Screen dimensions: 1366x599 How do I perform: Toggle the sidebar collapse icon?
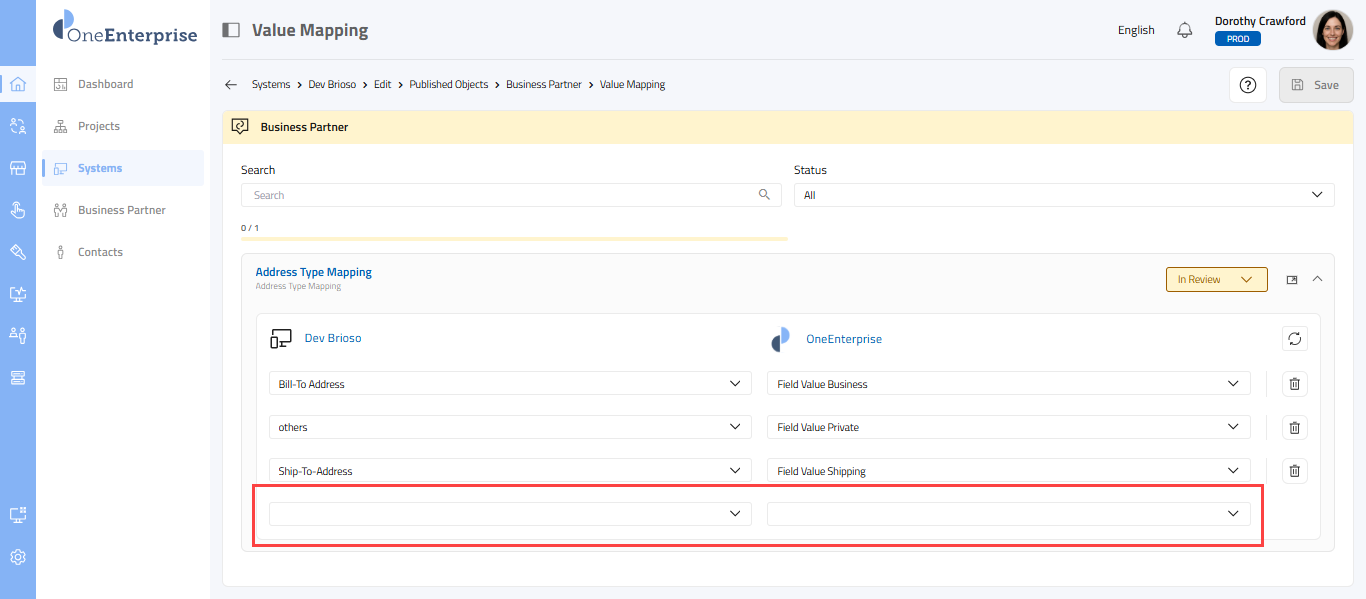[231, 30]
